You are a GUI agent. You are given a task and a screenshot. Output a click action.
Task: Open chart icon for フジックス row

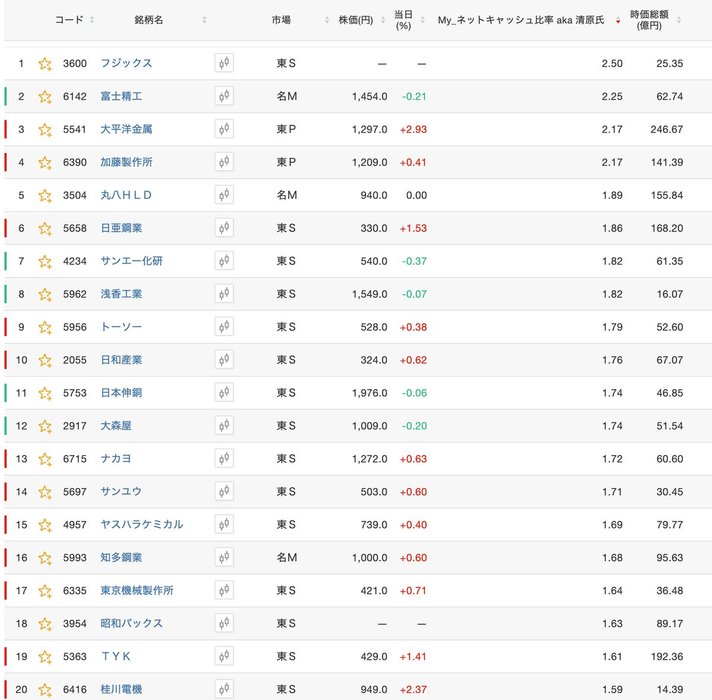tap(224, 63)
